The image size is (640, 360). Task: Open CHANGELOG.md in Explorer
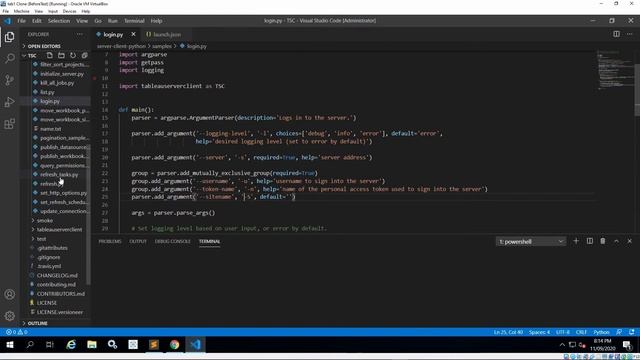[x=57, y=276]
